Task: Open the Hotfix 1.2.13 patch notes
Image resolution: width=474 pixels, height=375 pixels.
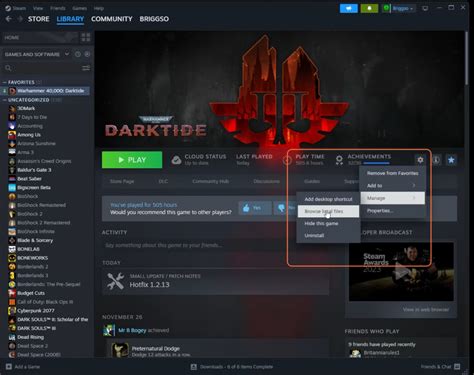Action: 215,282
